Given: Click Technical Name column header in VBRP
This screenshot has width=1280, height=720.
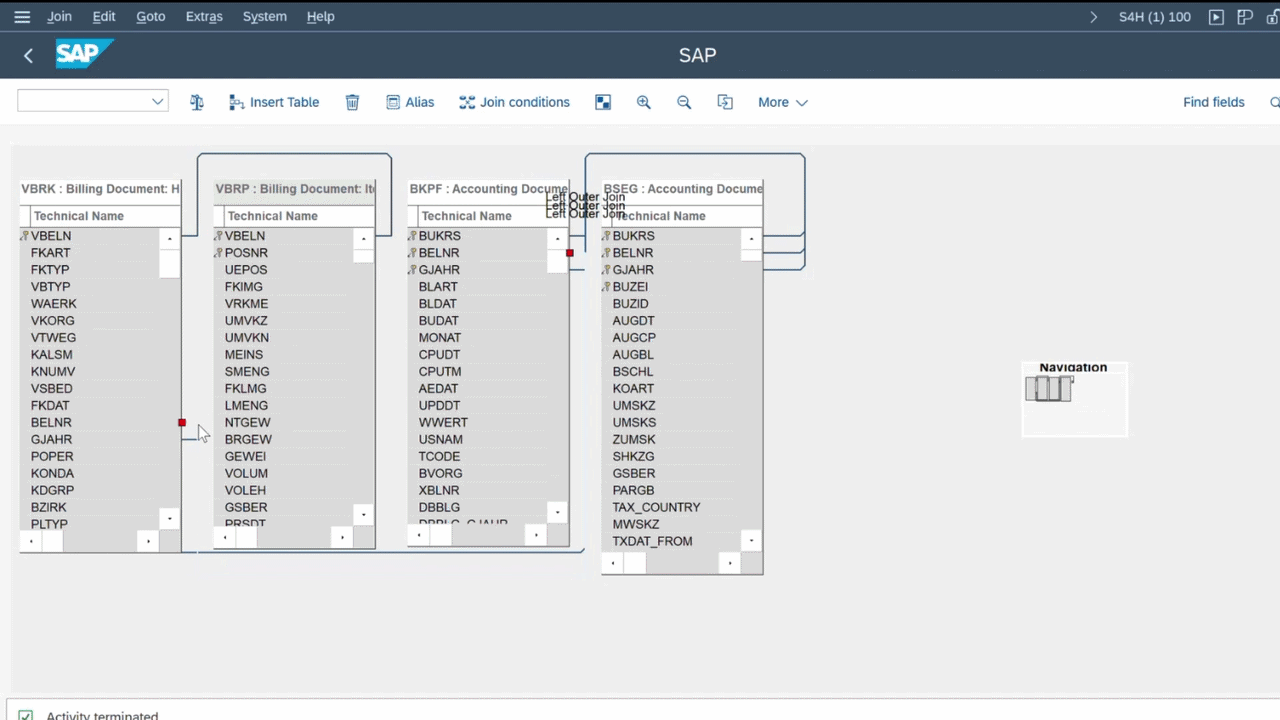Looking at the screenshot, I should tap(273, 216).
